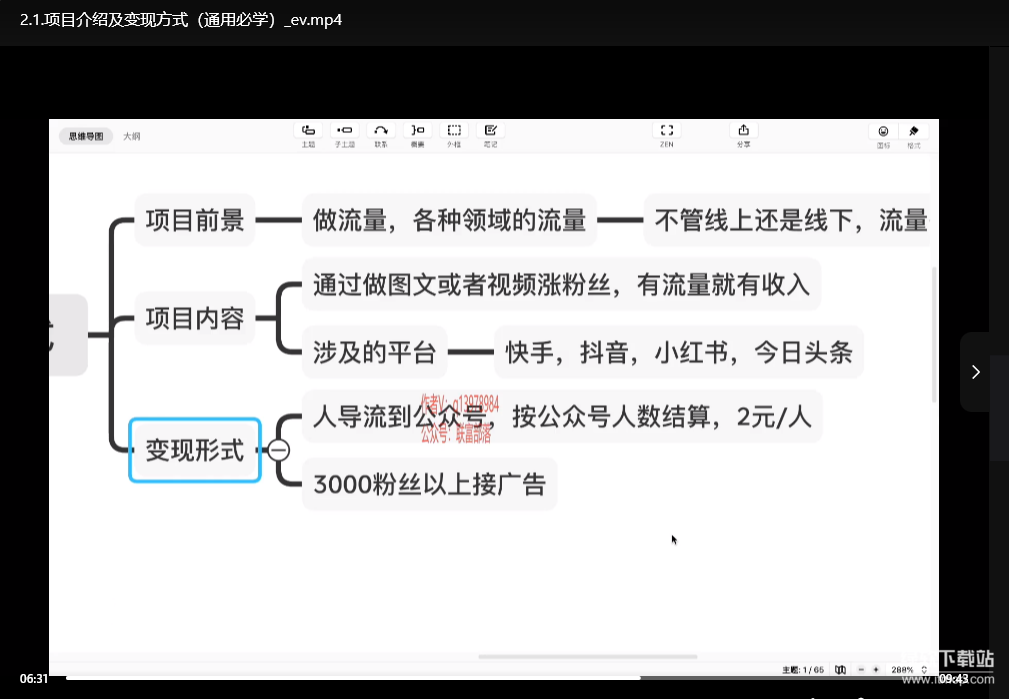This screenshot has width=1009, height=699.
Task: Click the 主题: 1/65 topic counter
Action: point(802,670)
